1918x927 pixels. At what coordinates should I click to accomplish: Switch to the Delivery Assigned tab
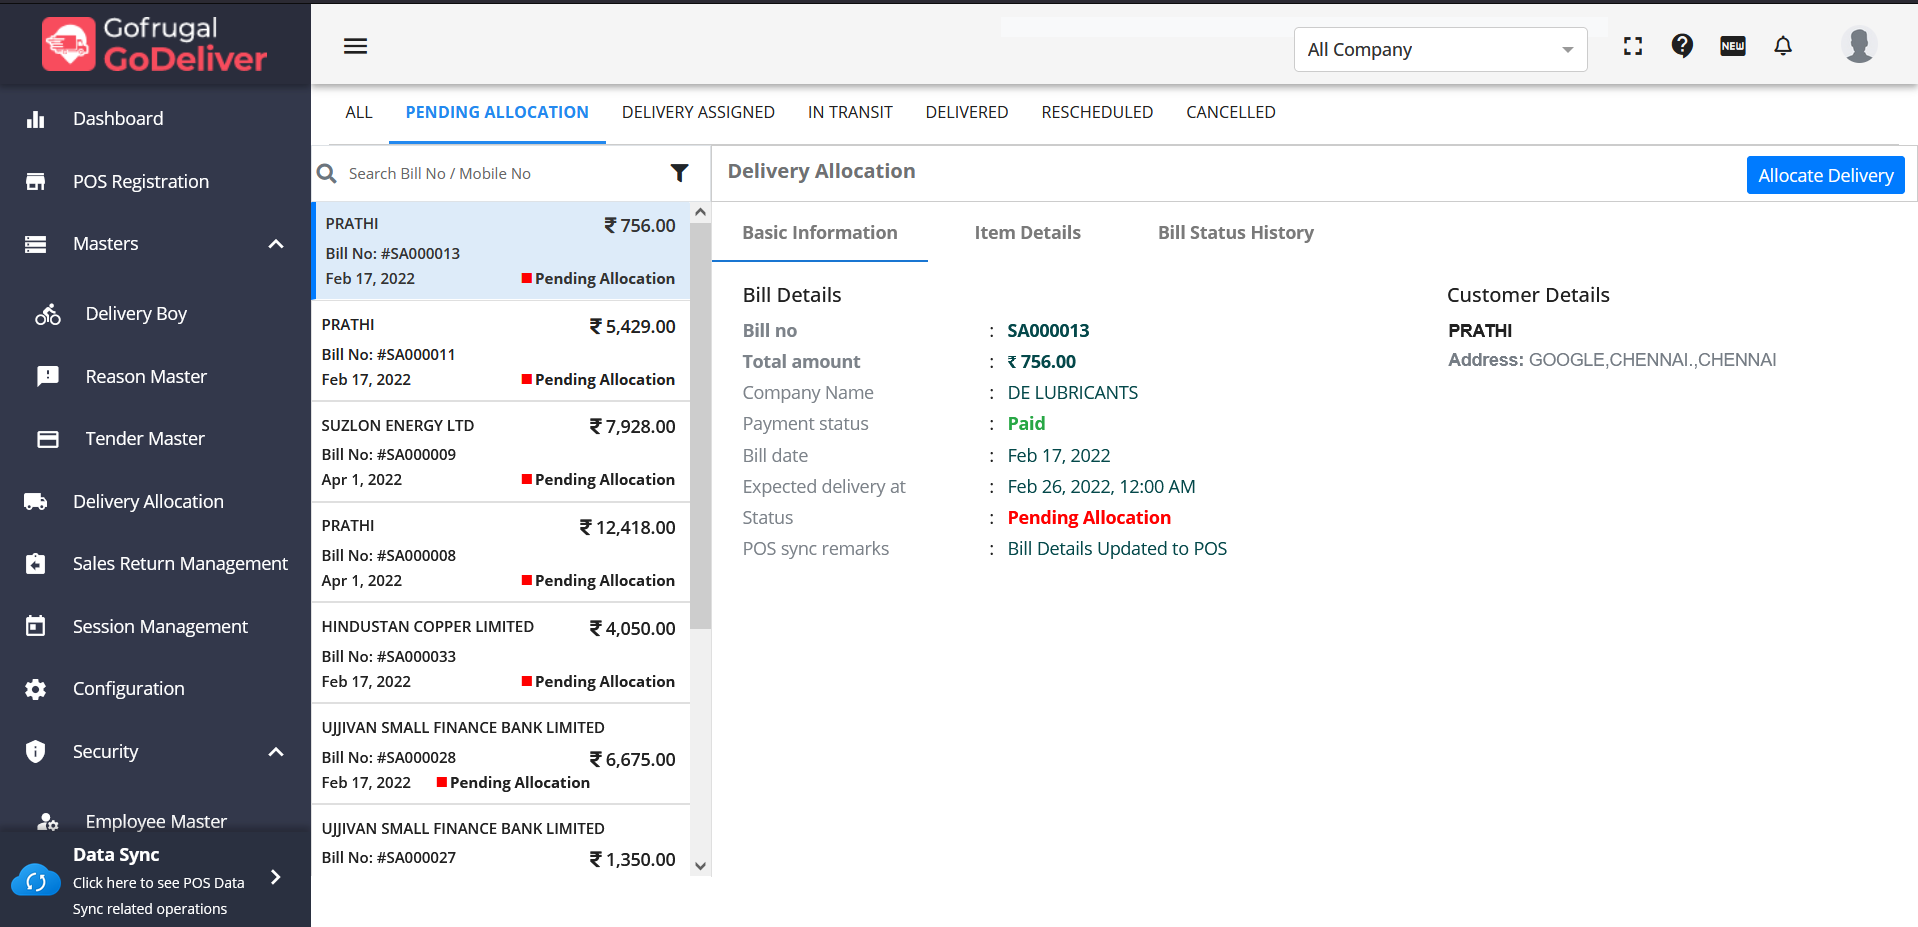[698, 112]
